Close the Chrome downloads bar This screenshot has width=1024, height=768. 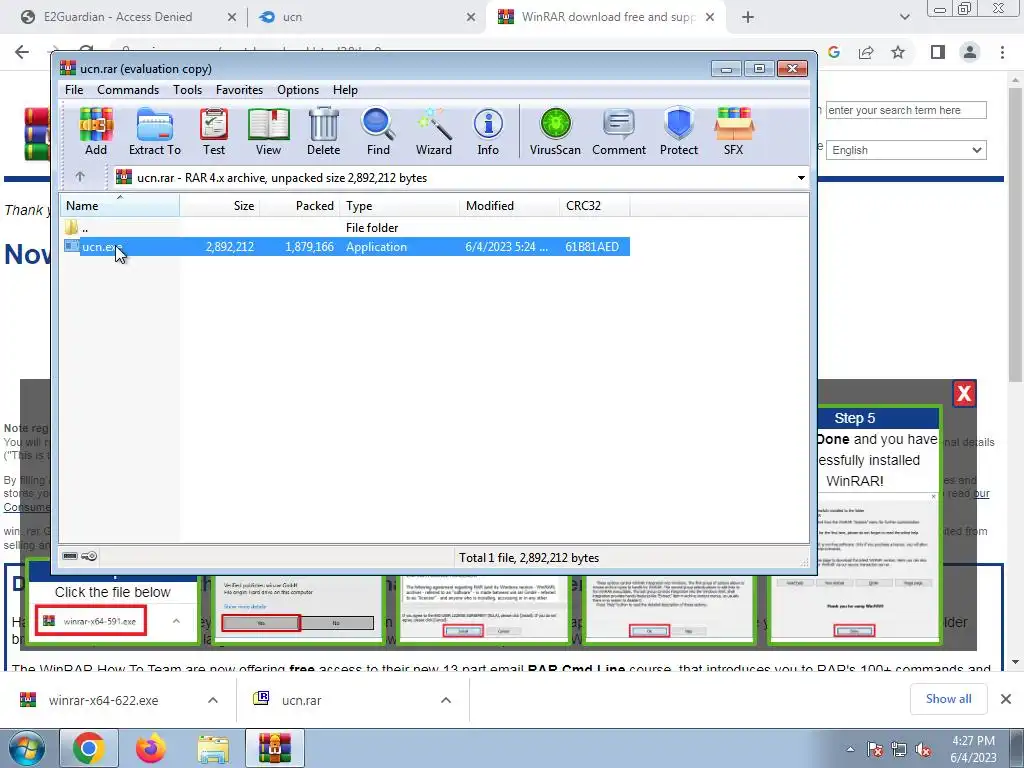tap(1006, 699)
